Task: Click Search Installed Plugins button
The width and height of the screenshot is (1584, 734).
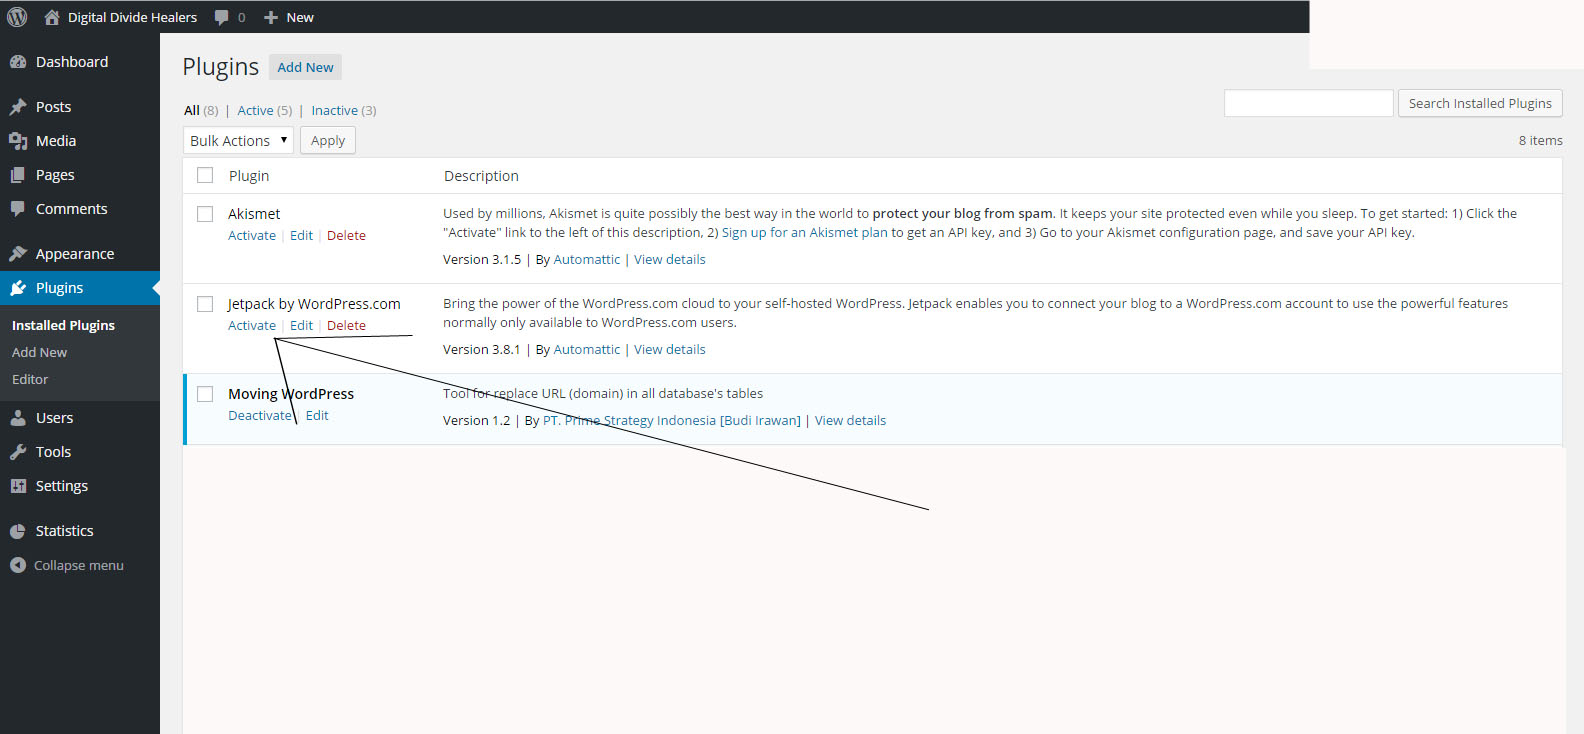Action: tap(1480, 103)
